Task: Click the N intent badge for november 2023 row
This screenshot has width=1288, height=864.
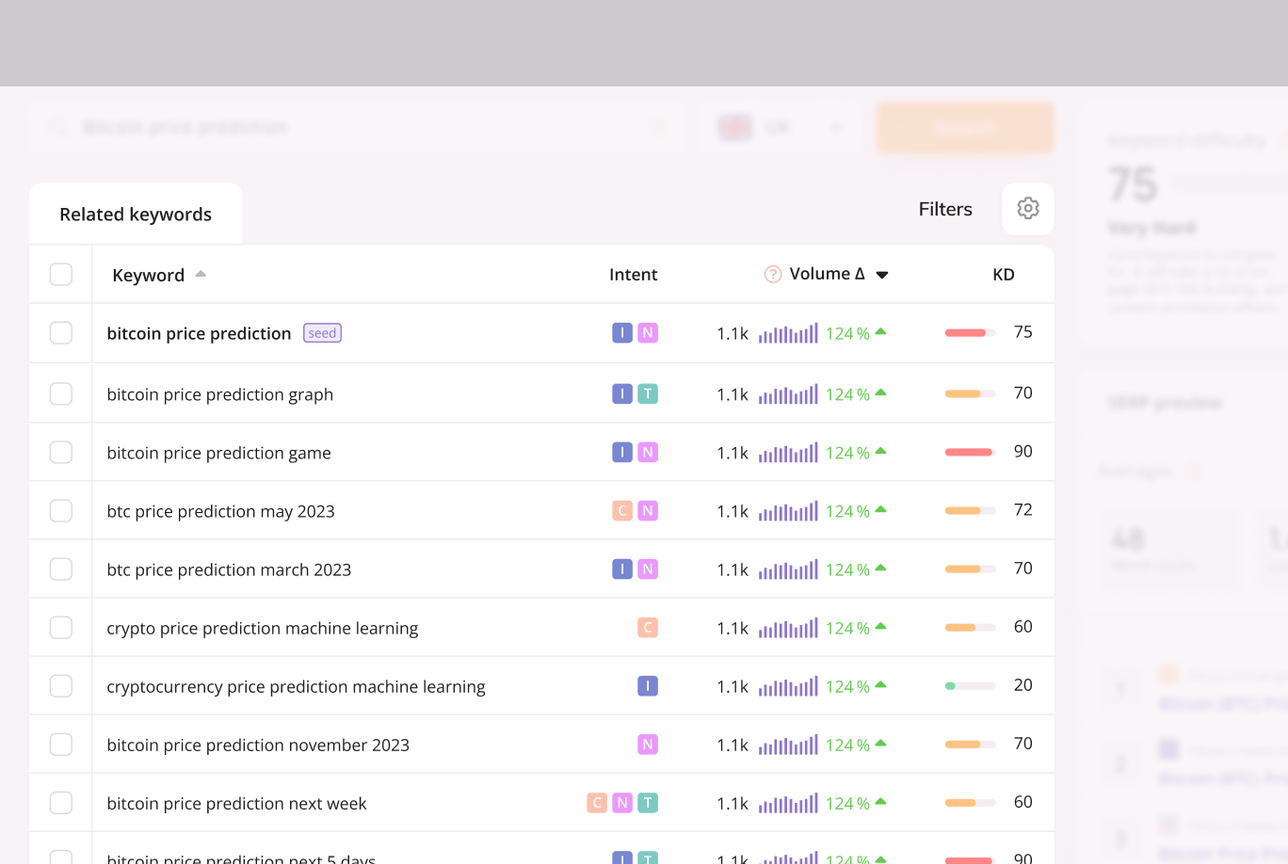Action: pyautogui.click(x=648, y=745)
